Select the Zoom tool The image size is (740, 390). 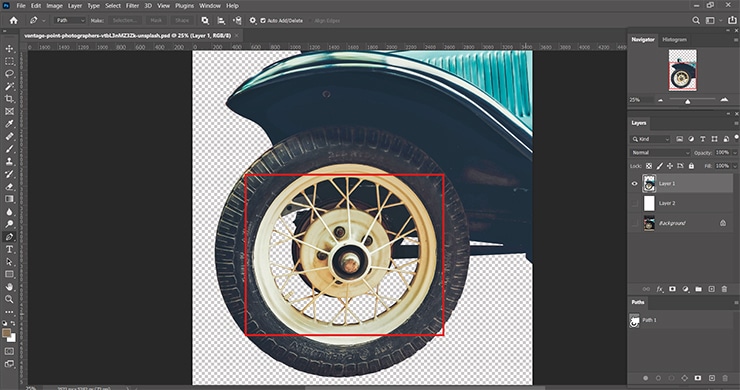(x=9, y=299)
